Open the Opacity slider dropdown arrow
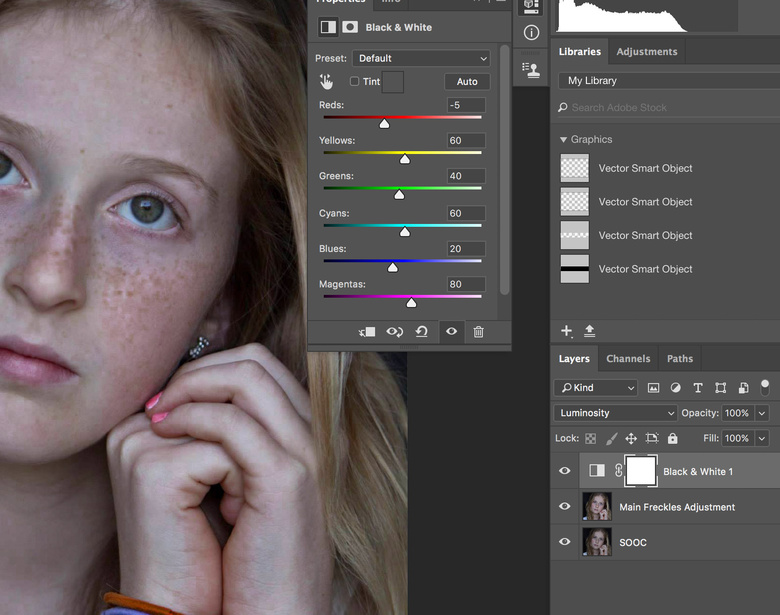The height and width of the screenshot is (615, 780). [x=762, y=413]
